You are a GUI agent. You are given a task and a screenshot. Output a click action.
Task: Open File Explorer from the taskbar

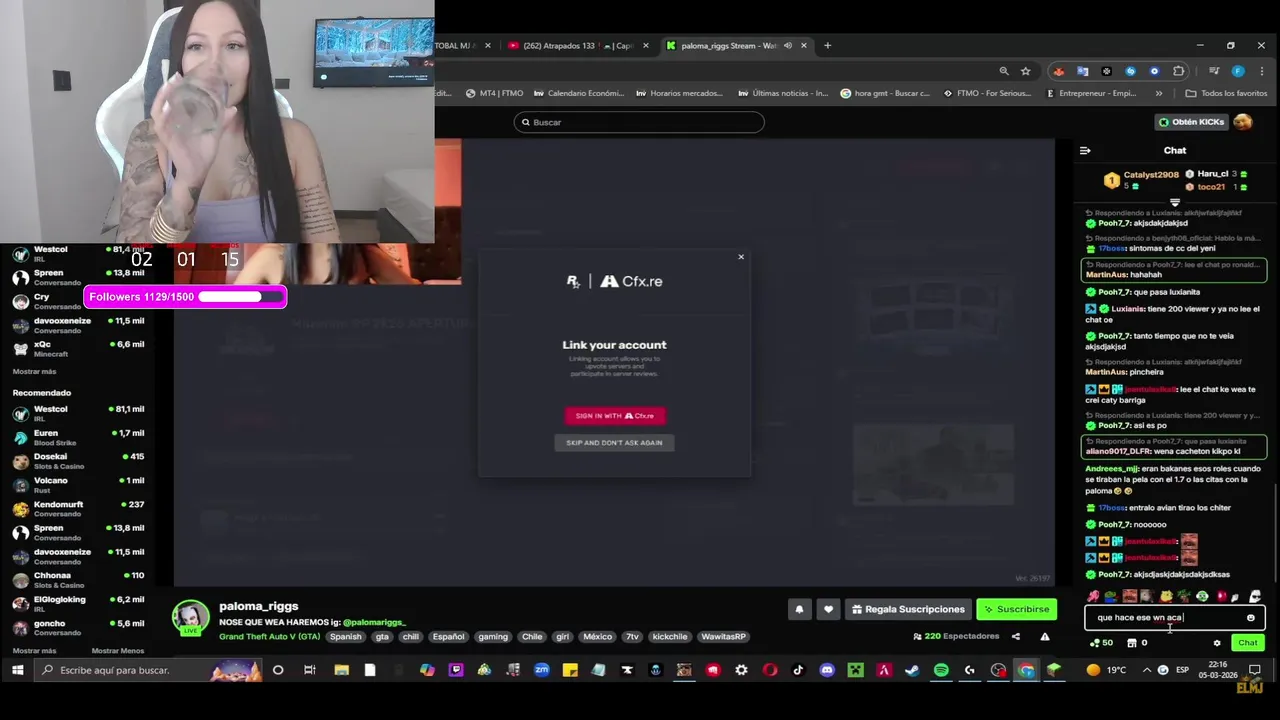(341, 670)
